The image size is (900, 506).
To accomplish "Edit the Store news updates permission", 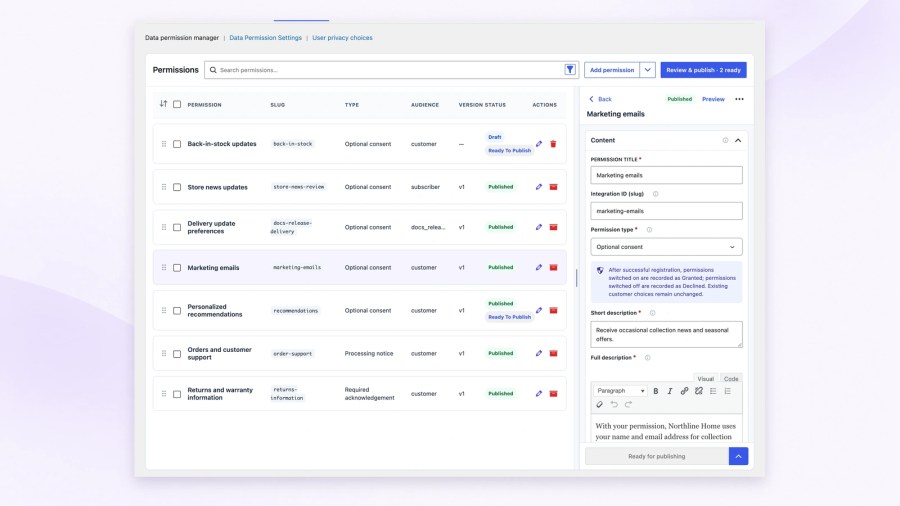I will click(x=539, y=187).
